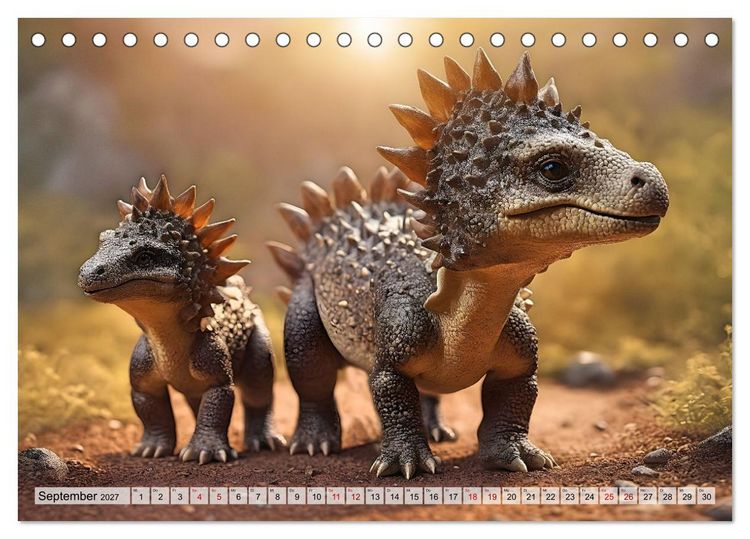Choose date 7 in the calendar strip
The height and width of the screenshot is (539, 750).
258,496
